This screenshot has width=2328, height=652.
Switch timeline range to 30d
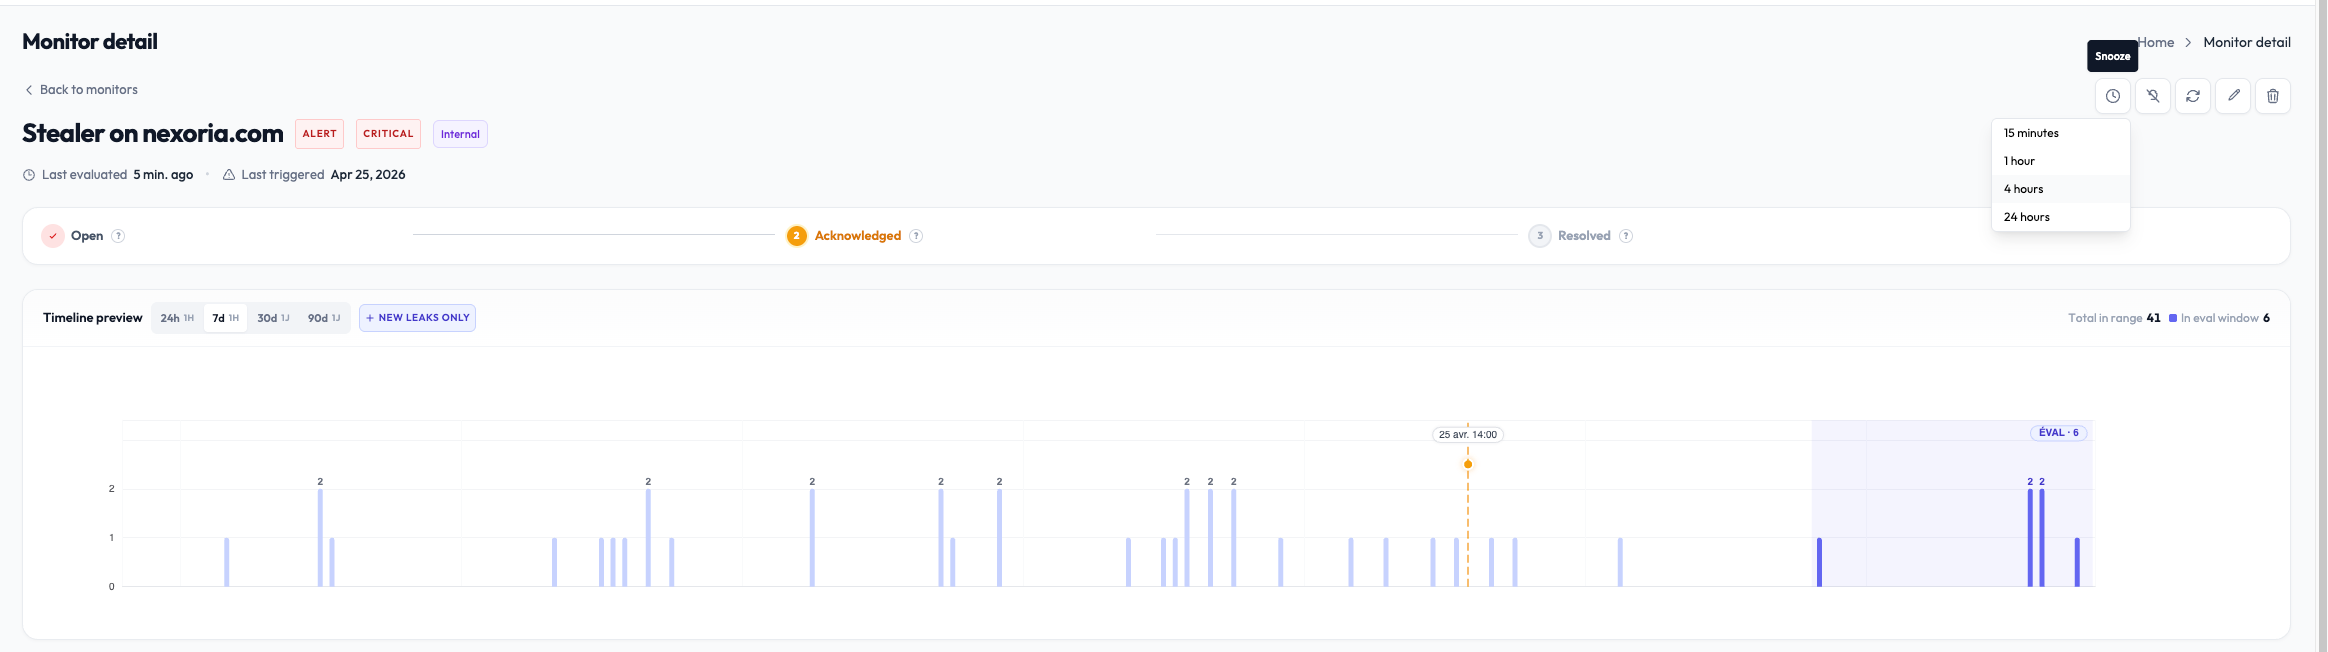pyautogui.click(x=273, y=318)
